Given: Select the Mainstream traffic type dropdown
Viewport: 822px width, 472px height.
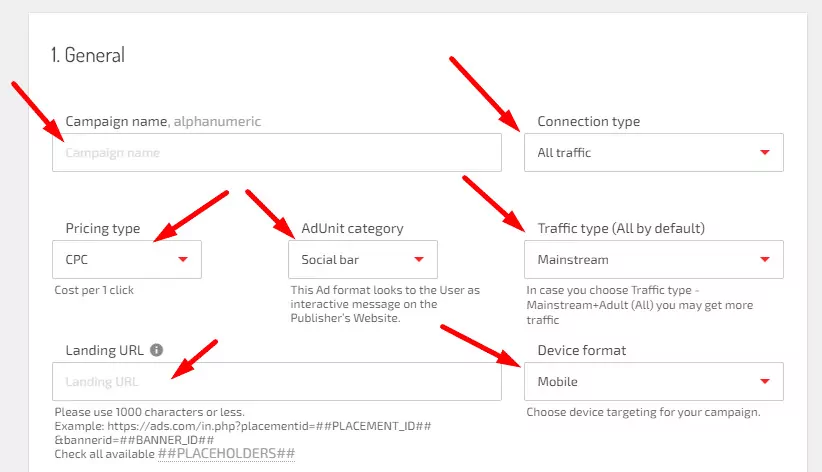Looking at the screenshot, I should [653, 260].
